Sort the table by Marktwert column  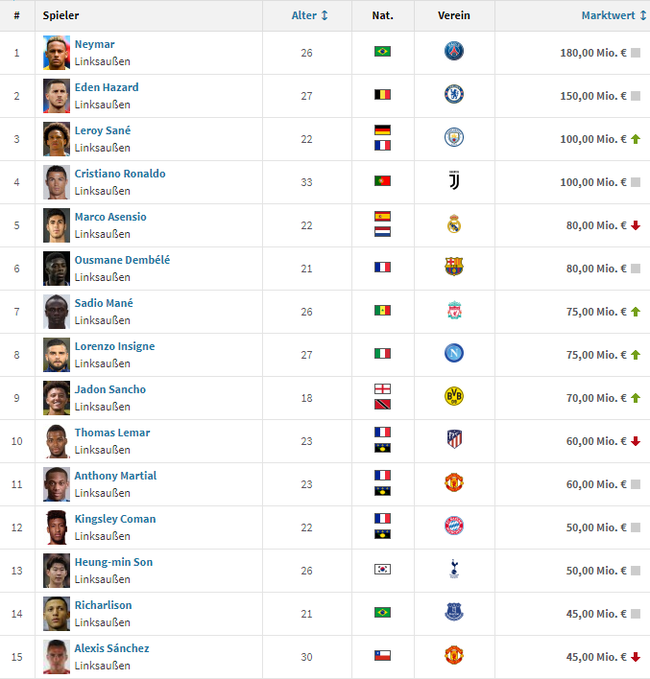coord(608,16)
